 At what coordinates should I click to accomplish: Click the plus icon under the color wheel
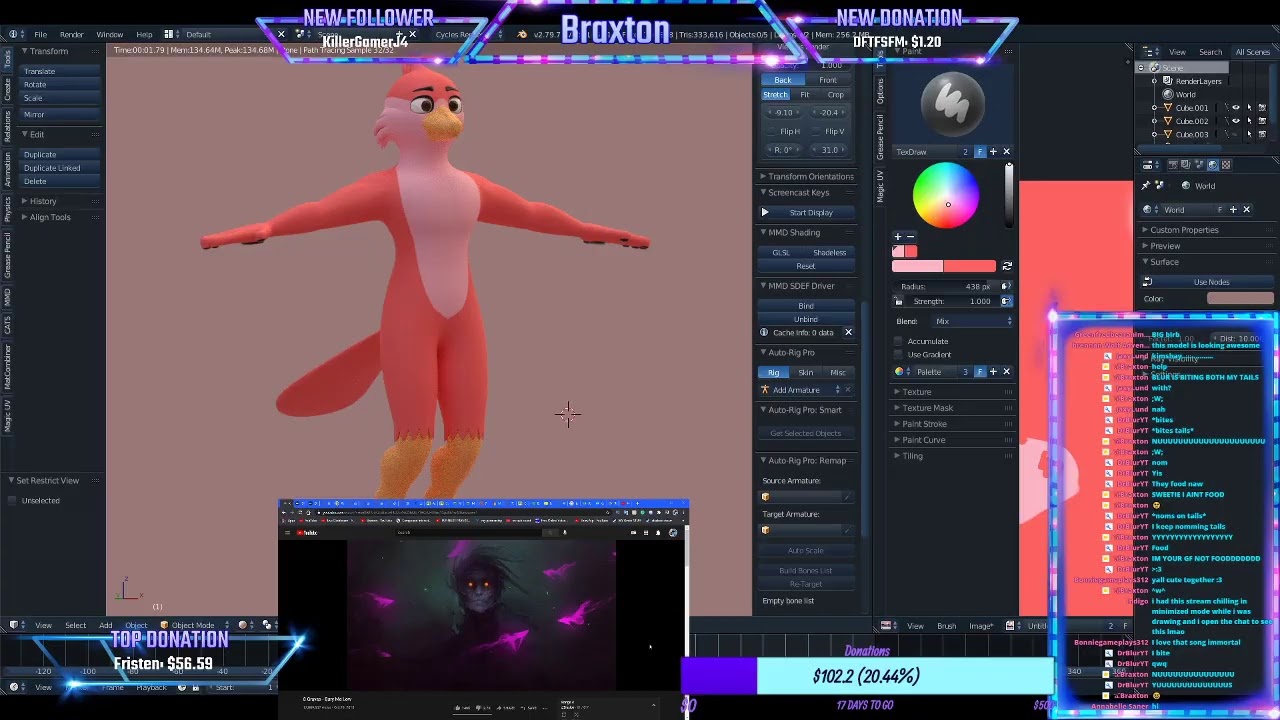pos(898,236)
